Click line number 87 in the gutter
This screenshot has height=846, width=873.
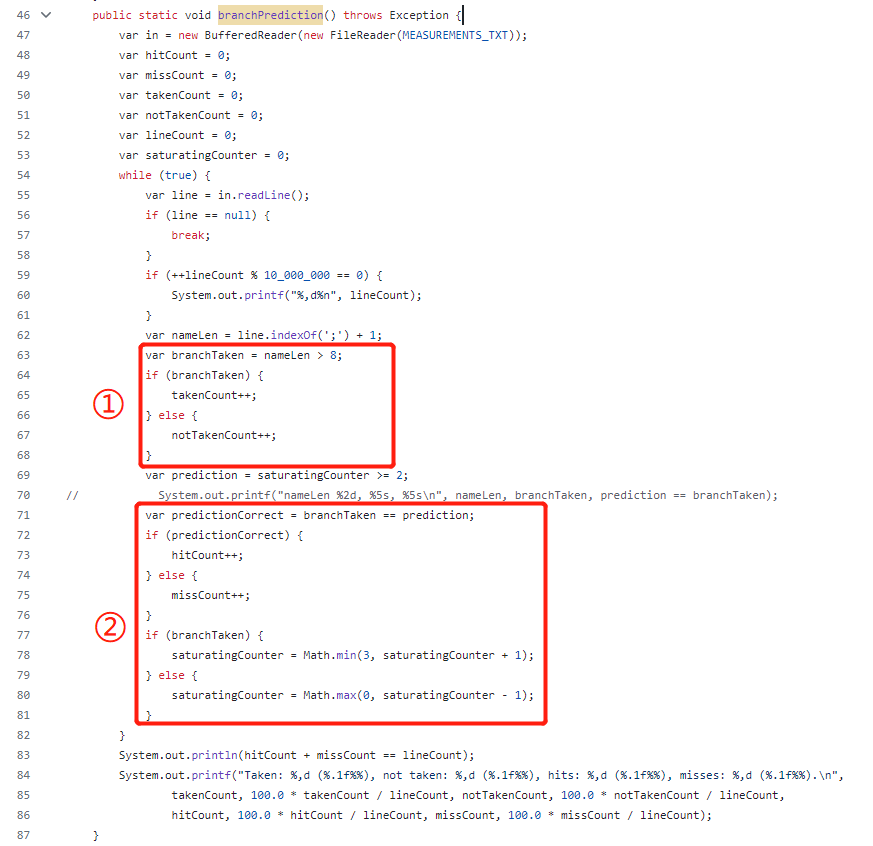click(x=23, y=835)
